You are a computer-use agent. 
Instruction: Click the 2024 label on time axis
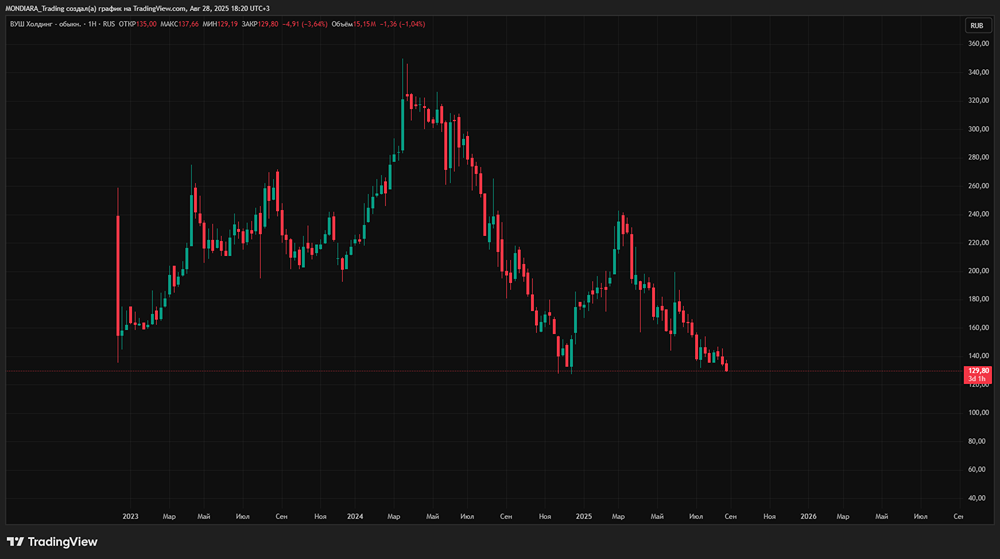(355, 517)
